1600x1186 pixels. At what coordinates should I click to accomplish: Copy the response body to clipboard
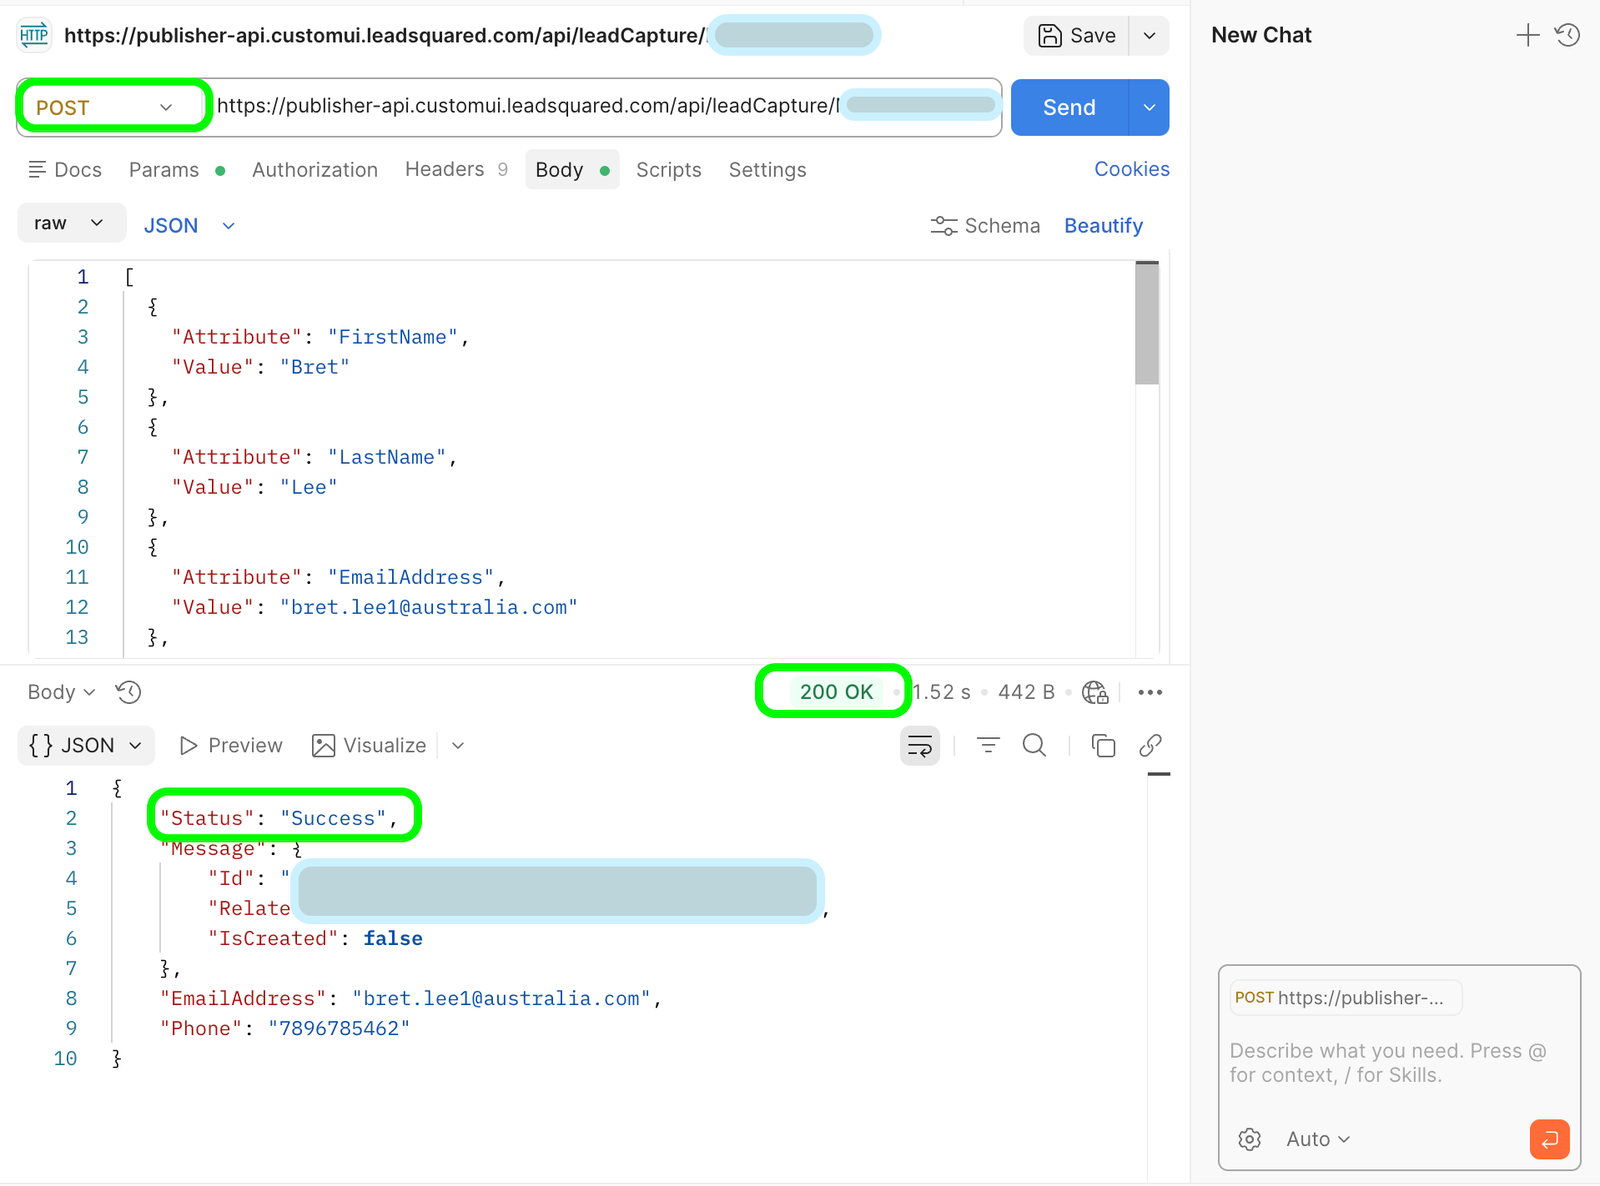1103,746
